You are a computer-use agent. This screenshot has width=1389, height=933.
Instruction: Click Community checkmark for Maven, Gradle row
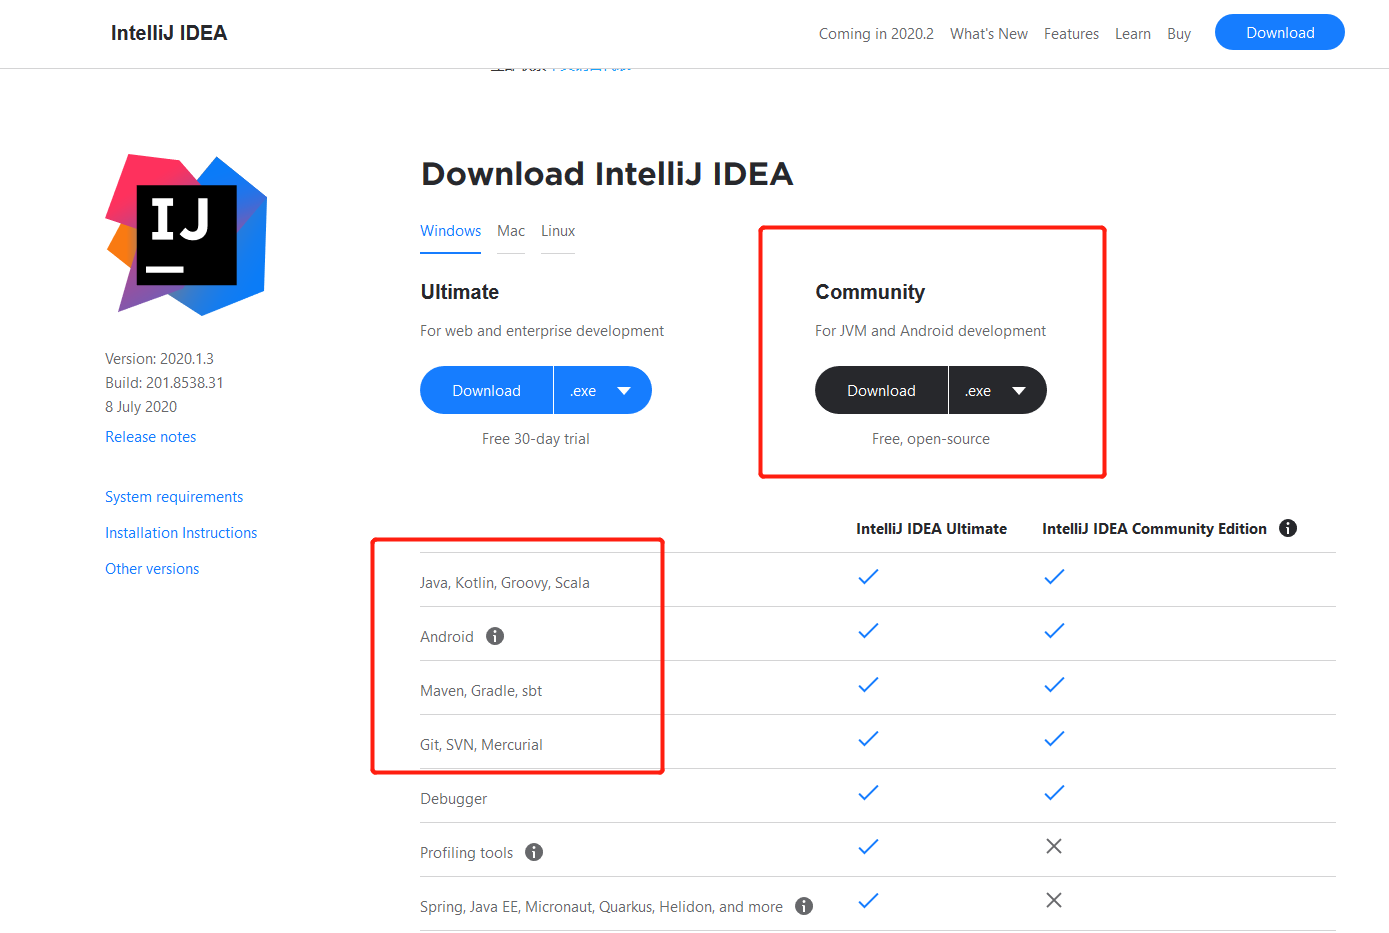click(x=1054, y=685)
